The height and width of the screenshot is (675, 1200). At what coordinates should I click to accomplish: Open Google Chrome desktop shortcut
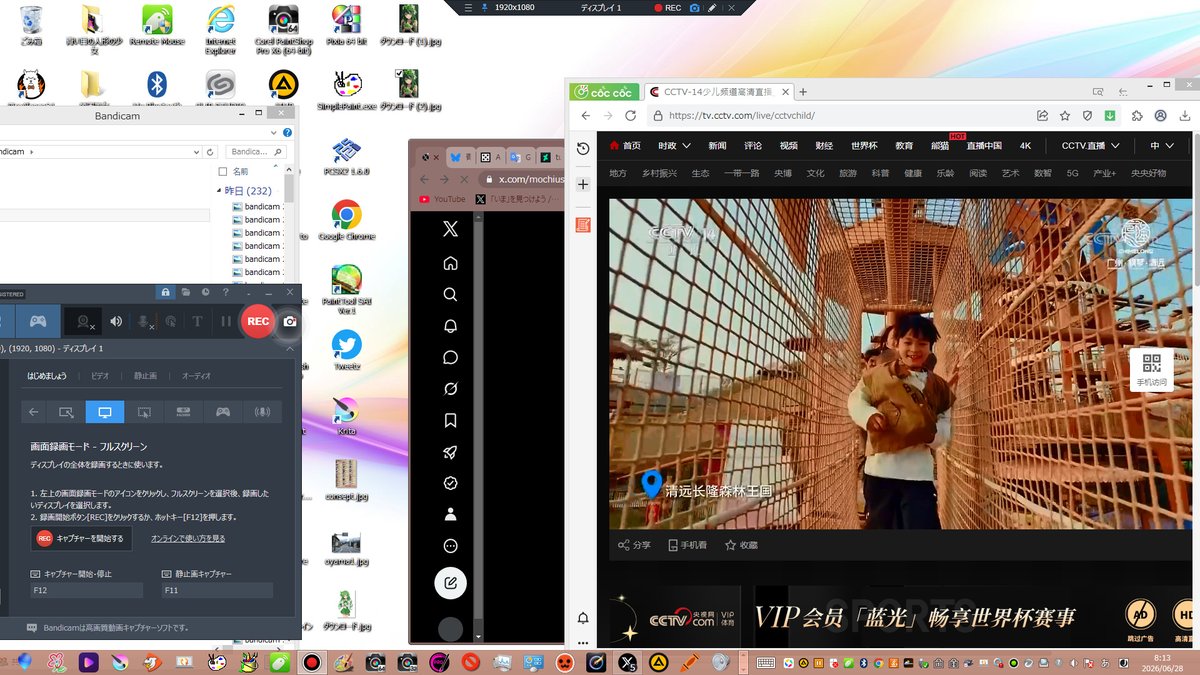(x=346, y=221)
